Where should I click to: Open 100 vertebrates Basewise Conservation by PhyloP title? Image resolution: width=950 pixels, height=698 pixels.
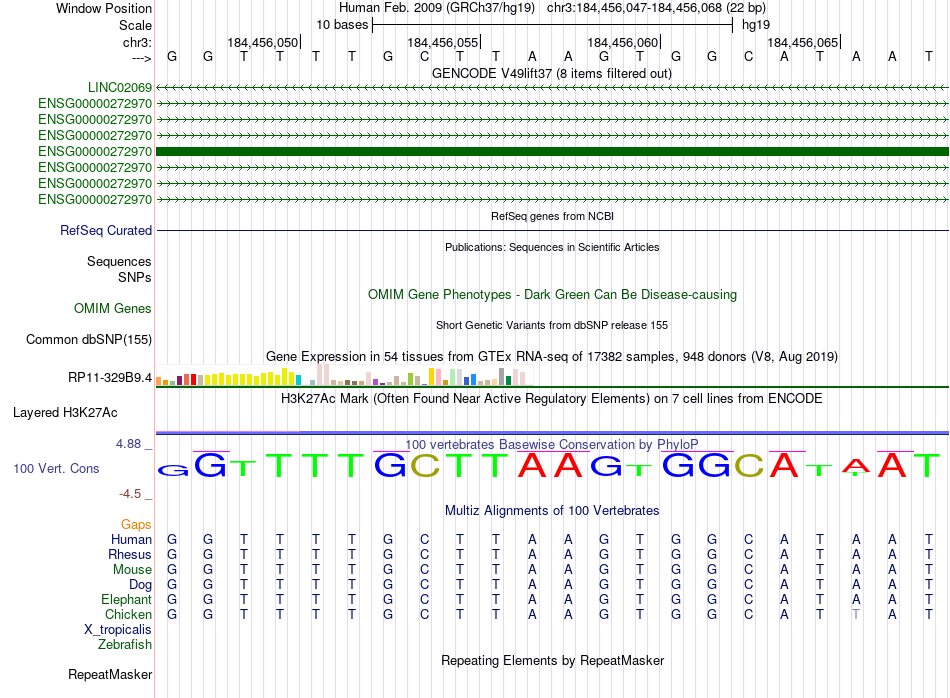[x=552, y=445]
